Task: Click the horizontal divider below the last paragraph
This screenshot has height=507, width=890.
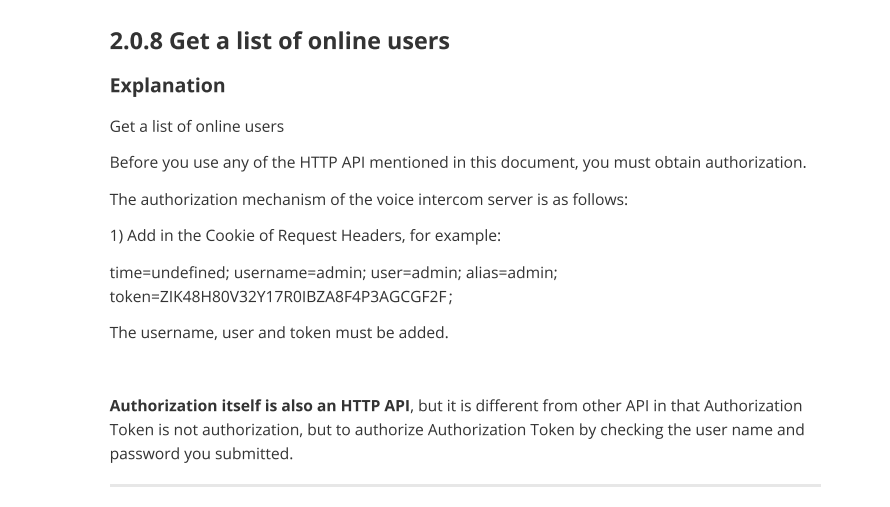Action: click(465, 485)
